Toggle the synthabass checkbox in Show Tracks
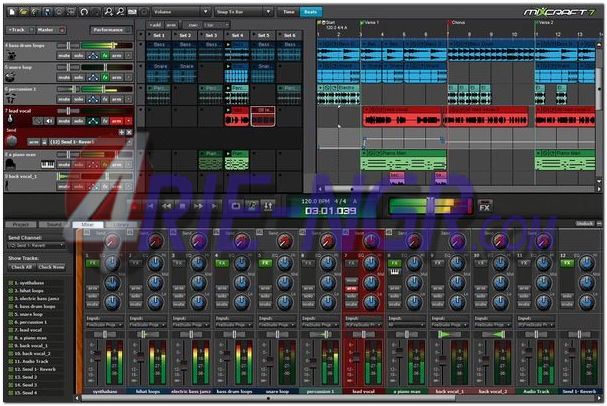The image size is (607, 406). (11, 283)
